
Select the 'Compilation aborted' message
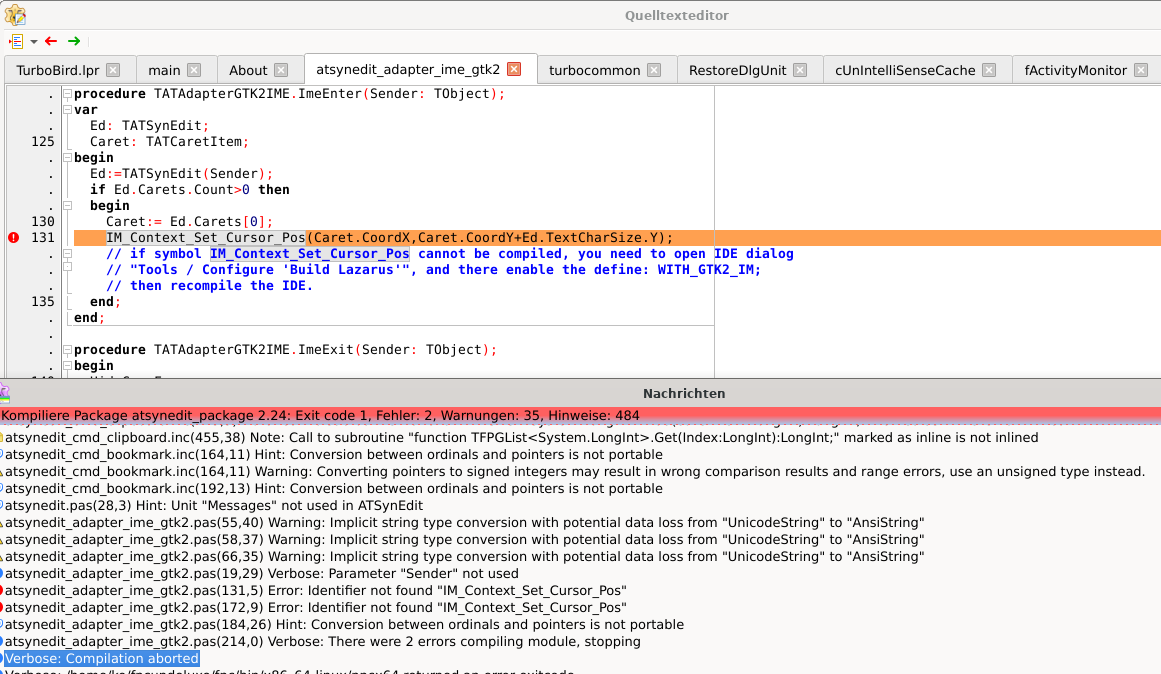pyautogui.click(x=102, y=658)
